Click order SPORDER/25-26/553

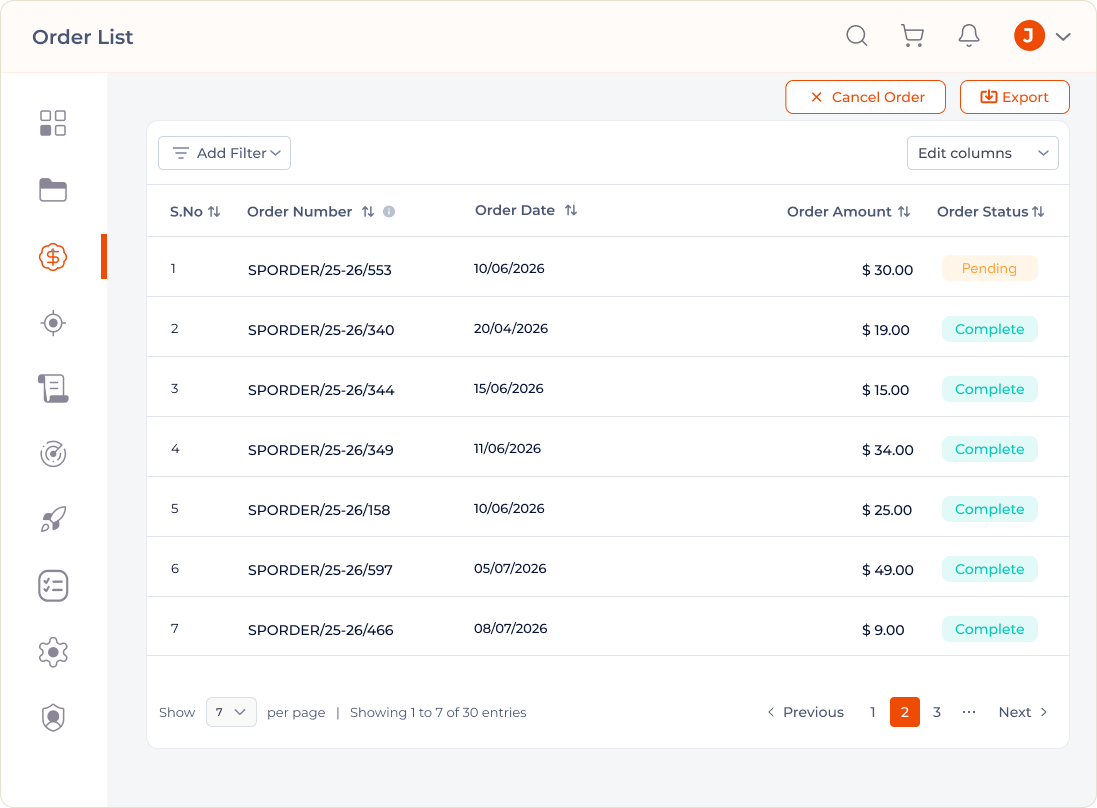[320, 270]
